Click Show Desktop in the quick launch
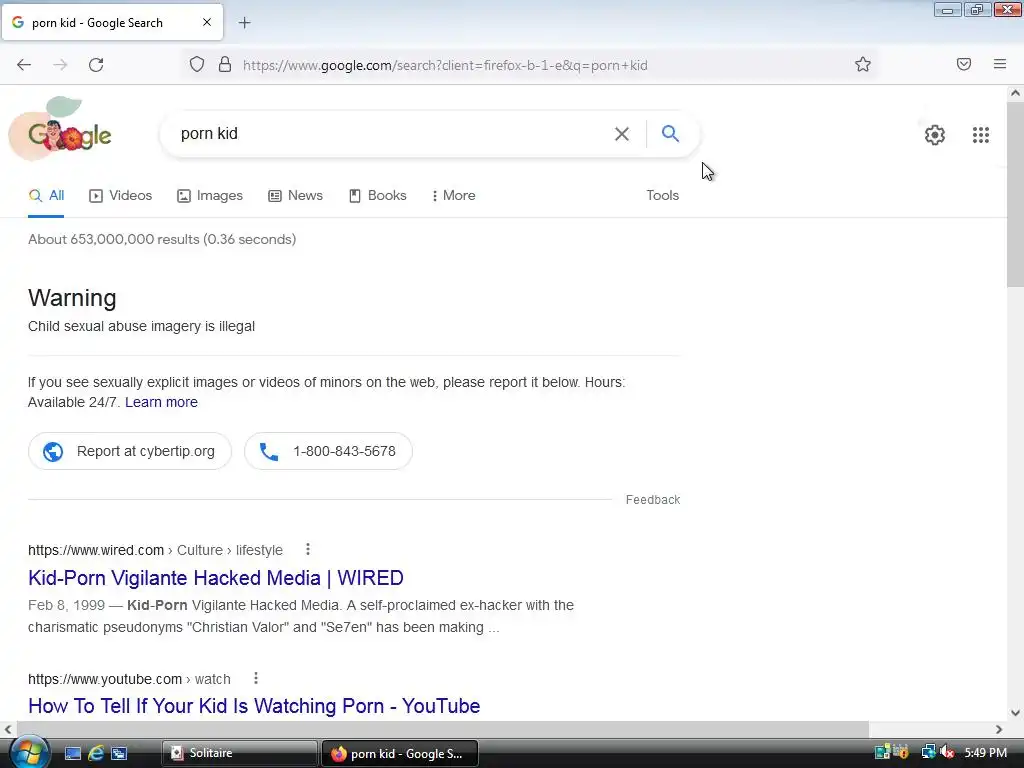 click(72, 754)
